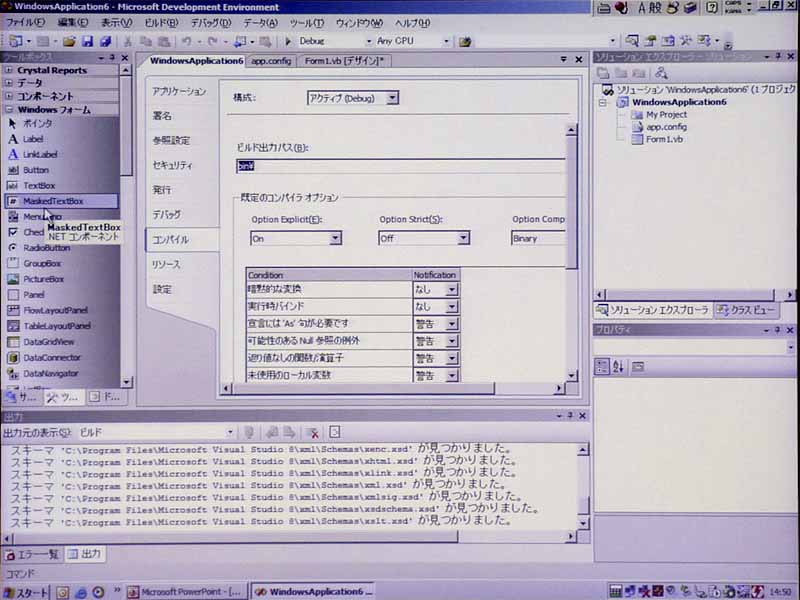Screen dimensions: 800x600
Task: Clear the output with the red X icon
Action: 313,433
